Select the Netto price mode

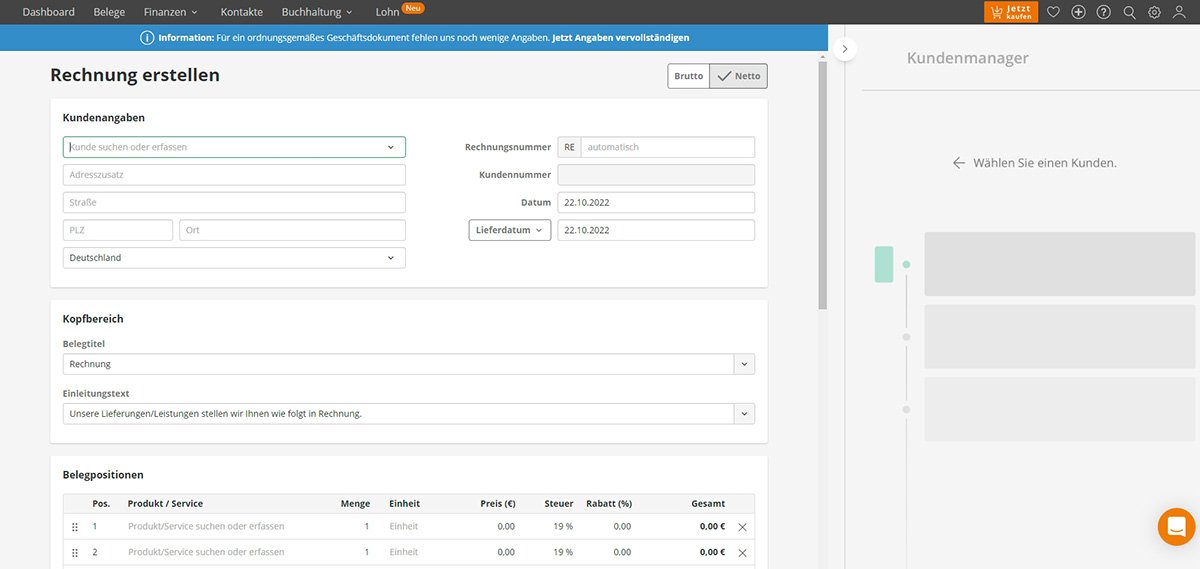(x=739, y=76)
